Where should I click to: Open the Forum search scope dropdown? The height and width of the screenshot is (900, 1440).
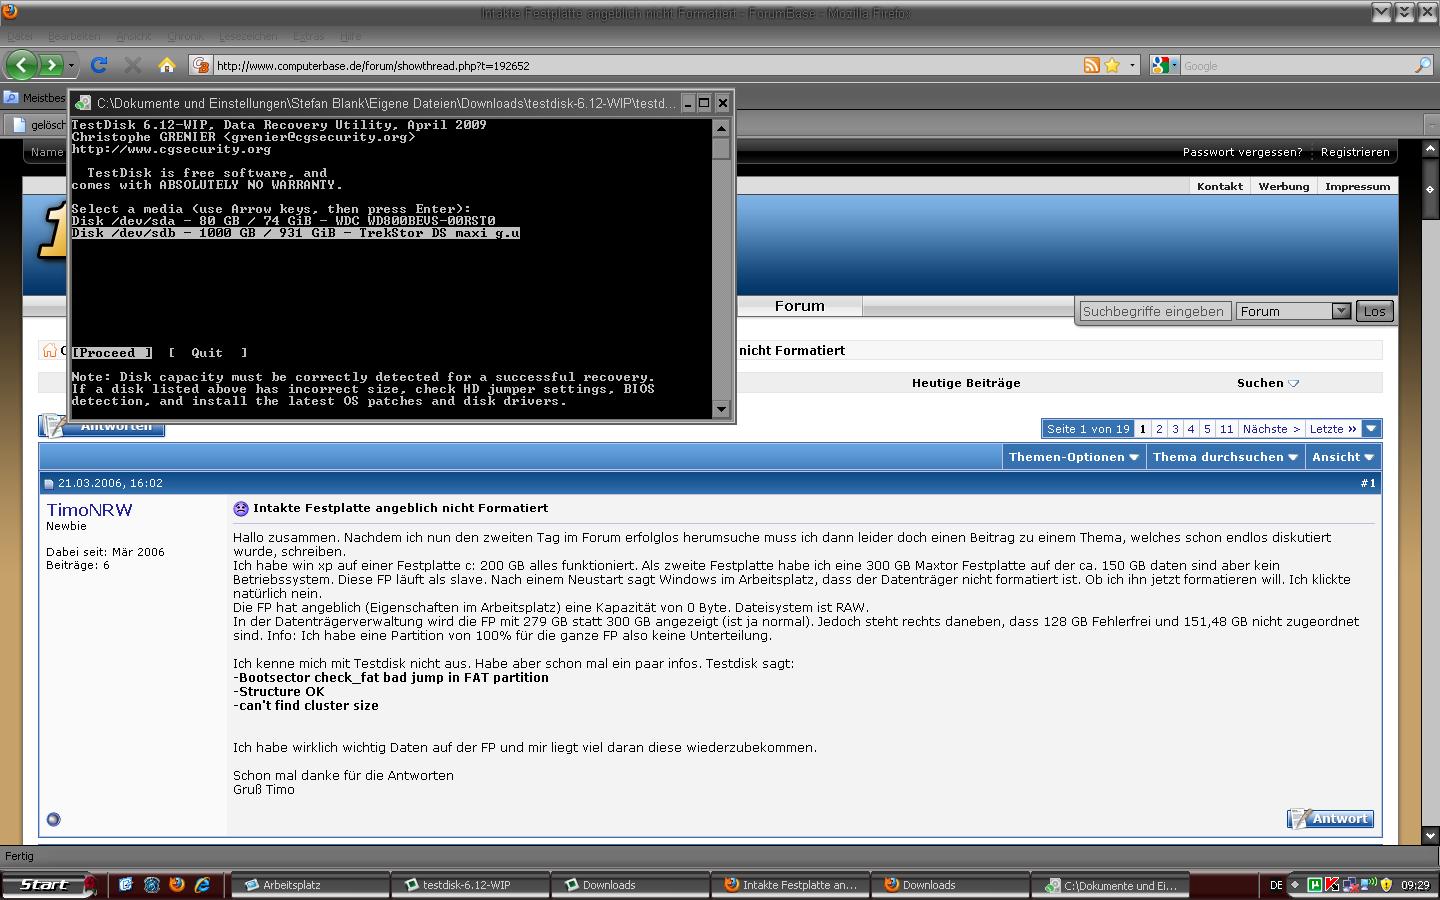tap(1293, 311)
